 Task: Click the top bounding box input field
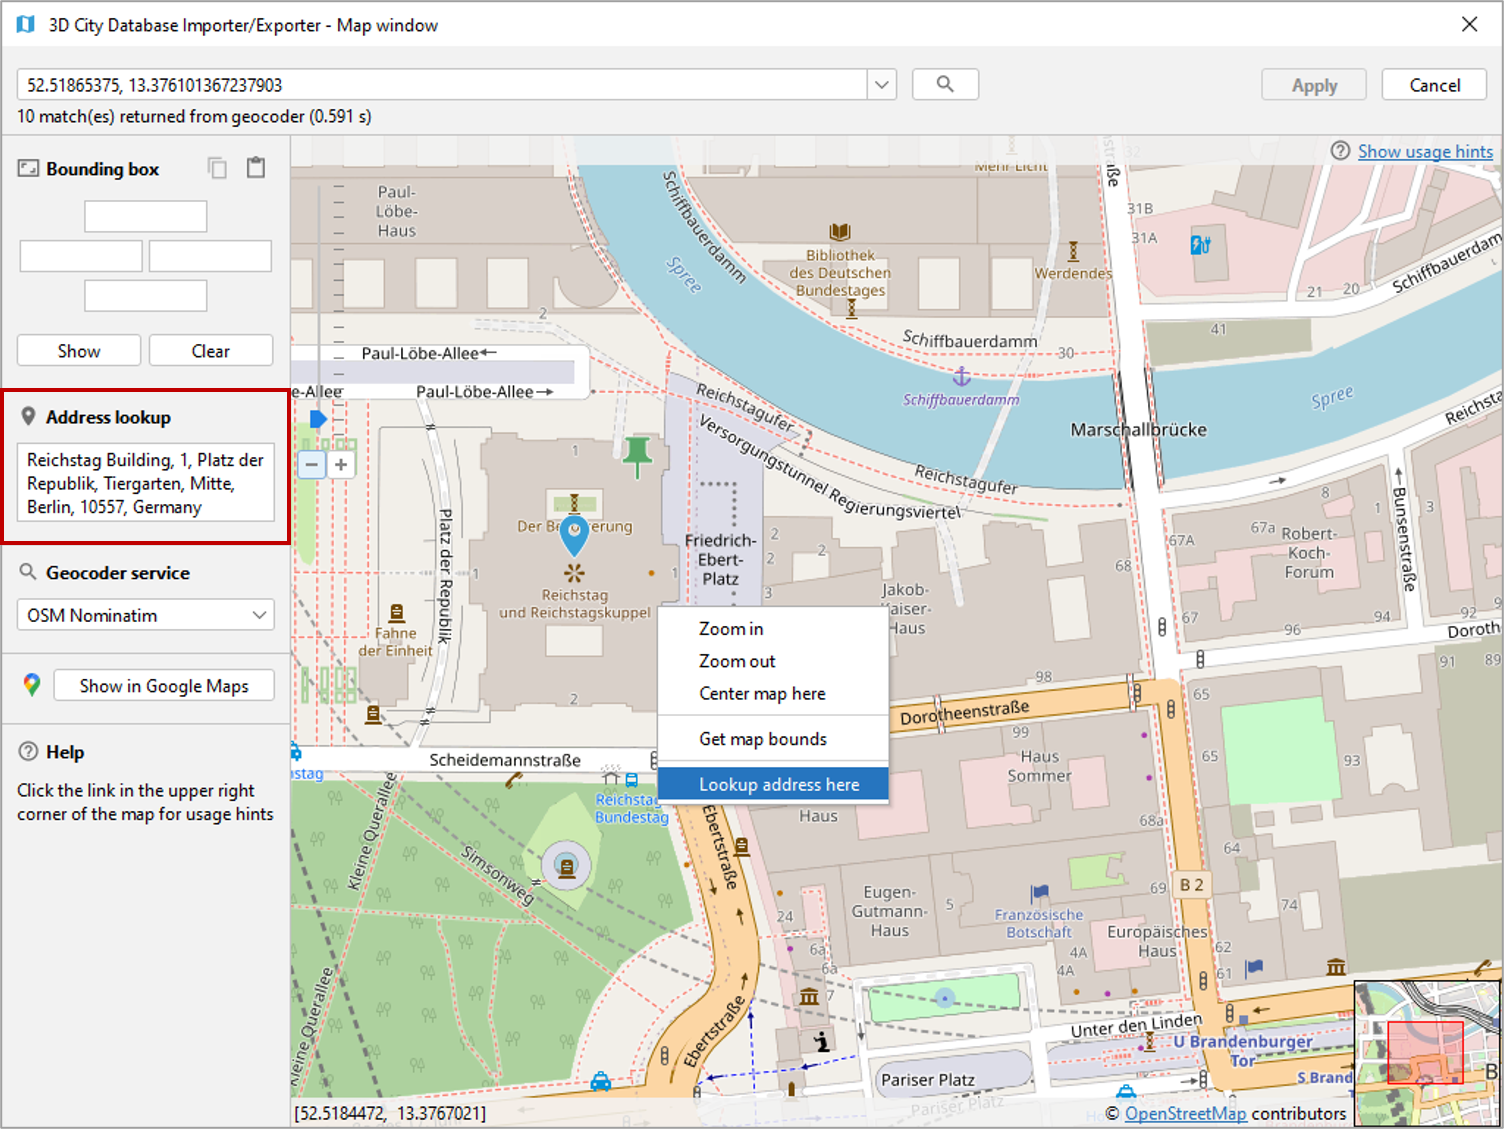tap(146, 216)
